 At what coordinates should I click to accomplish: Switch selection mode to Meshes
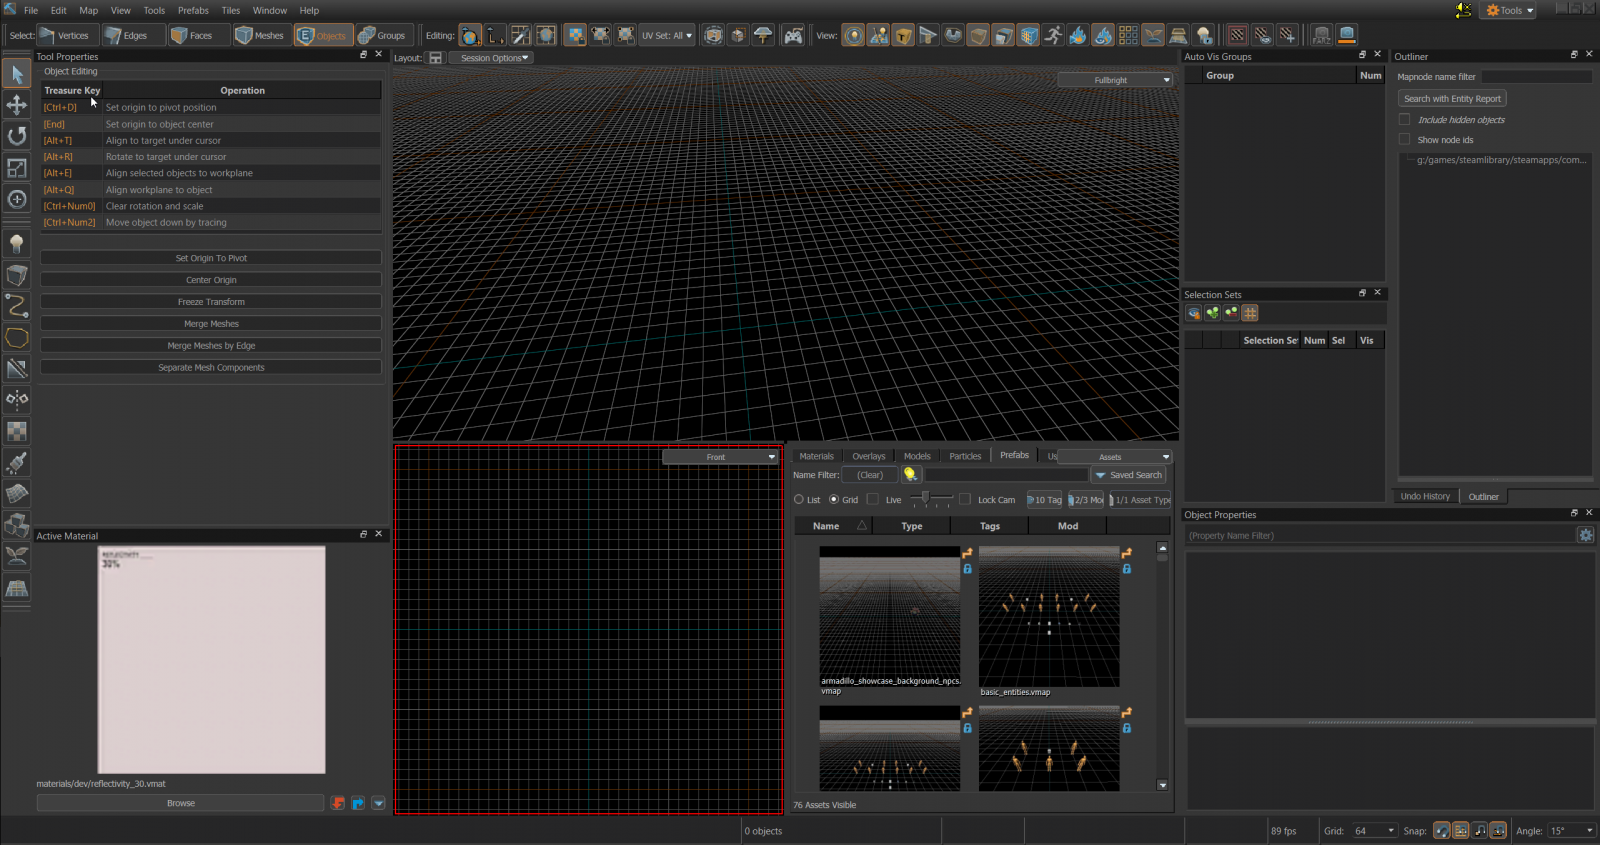click(259, 35)
